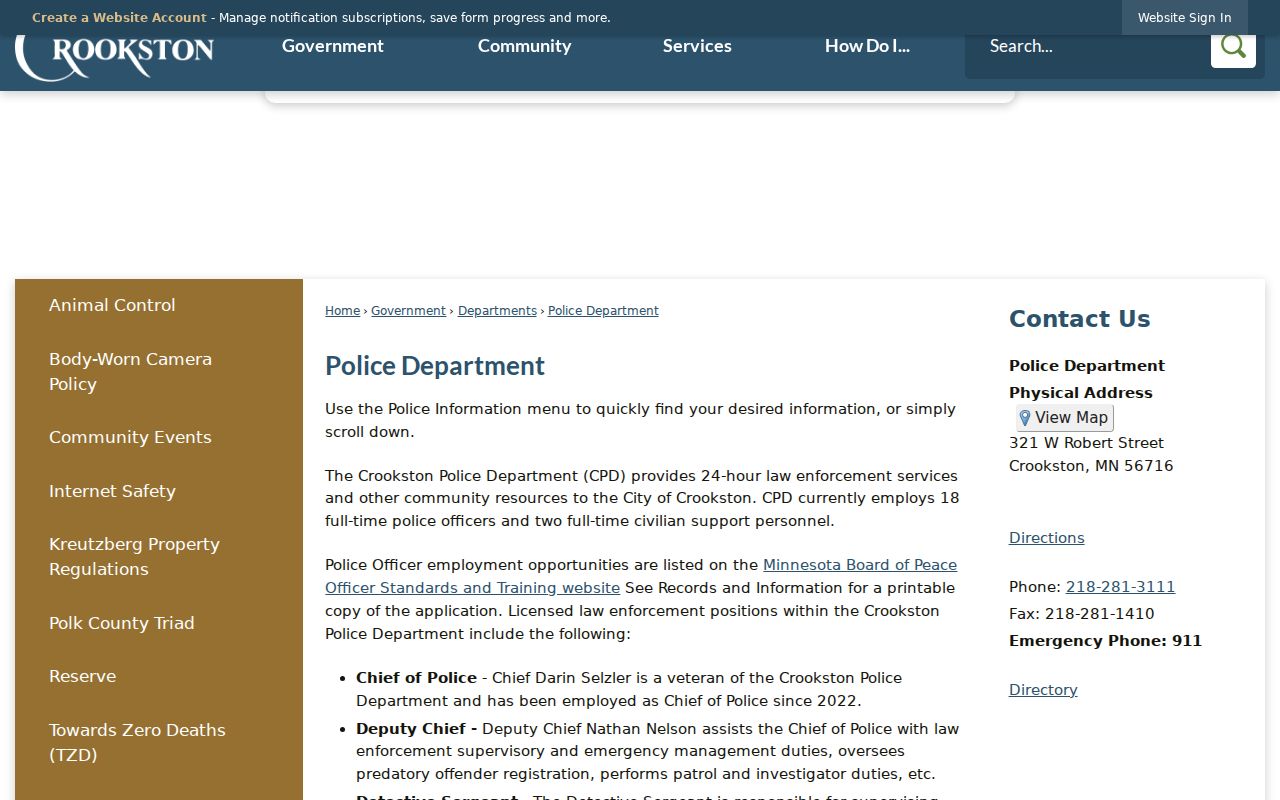Click the Contact Us heading
The width and height of the screenshot is (1280, 800).
pos(1079,319)
